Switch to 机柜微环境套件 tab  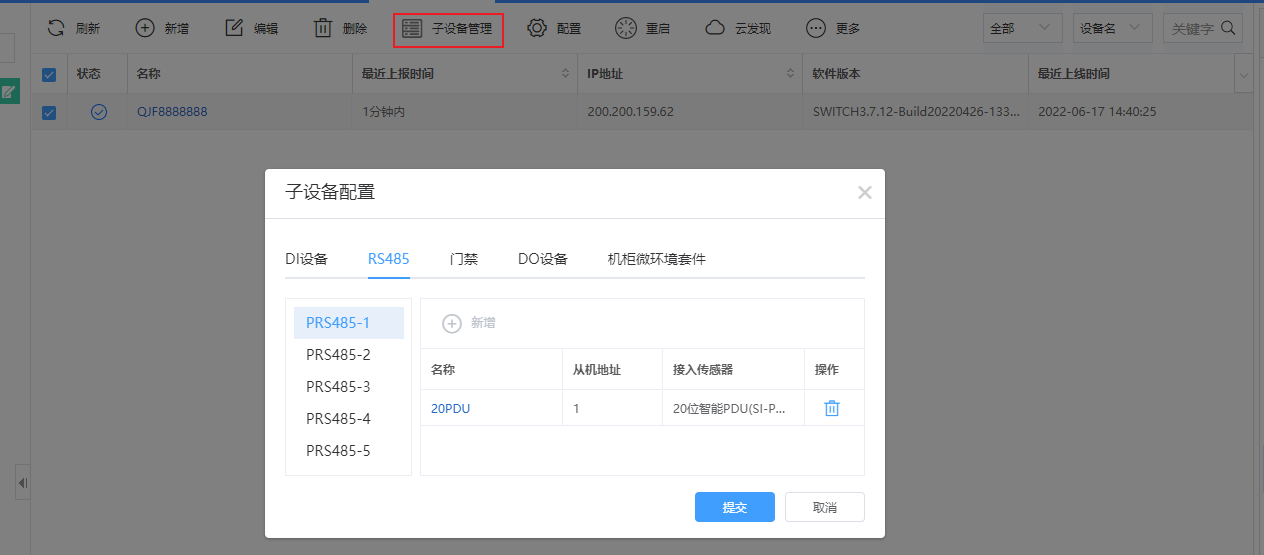657,259
